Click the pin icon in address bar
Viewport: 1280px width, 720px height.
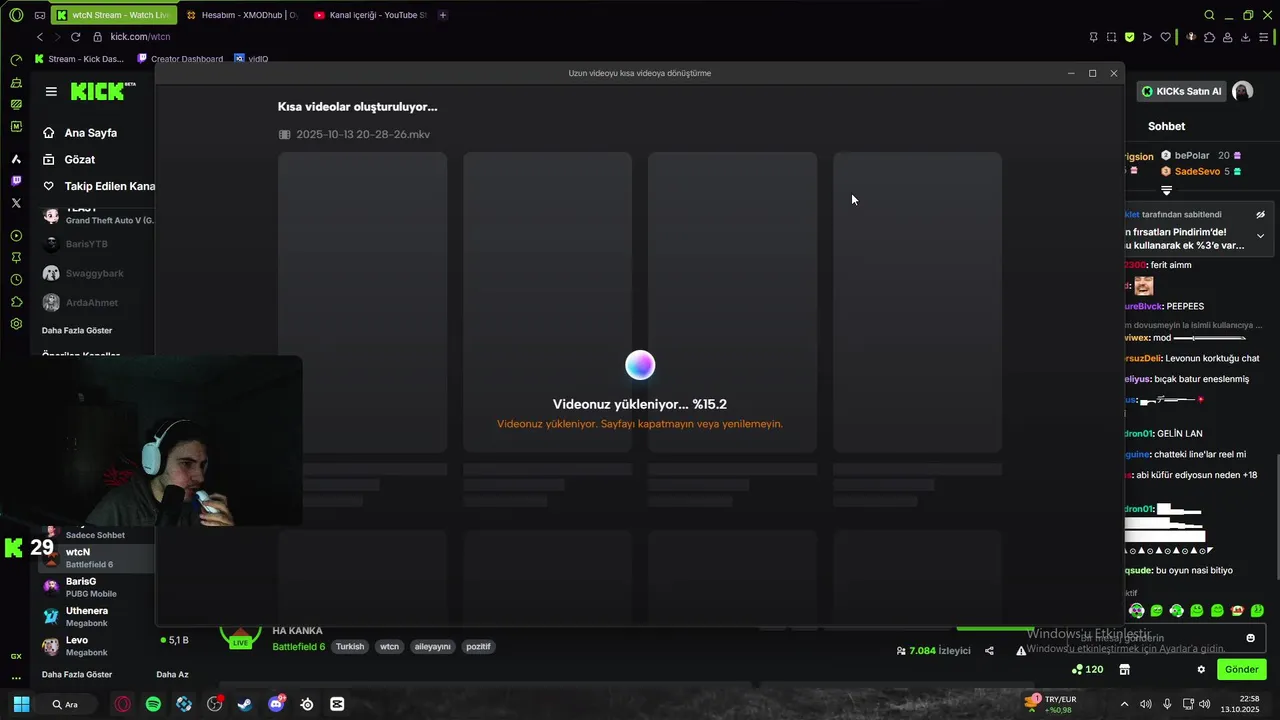pyautogui.click(x=1093, y=37)
